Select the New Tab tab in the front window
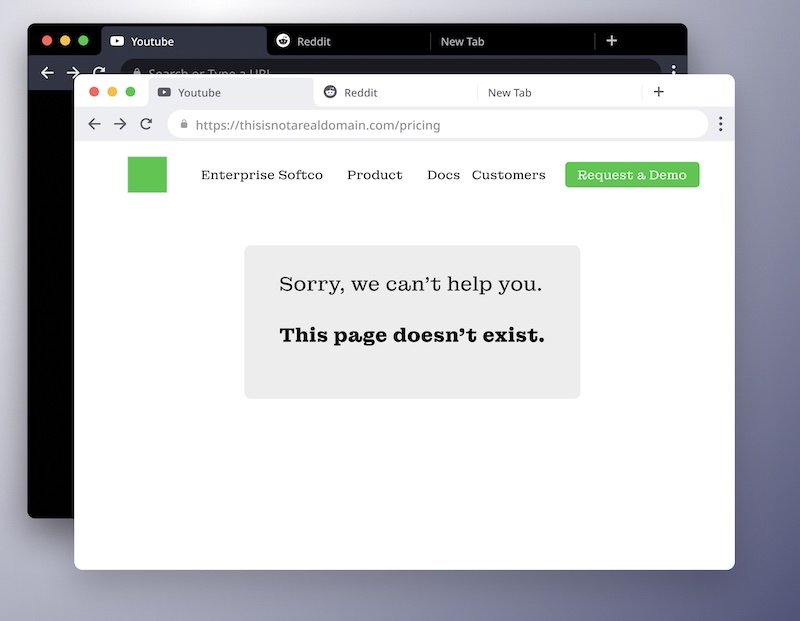The height and width of the screenshot is (621, 800). pyautogui.click(x=510, y=93)
